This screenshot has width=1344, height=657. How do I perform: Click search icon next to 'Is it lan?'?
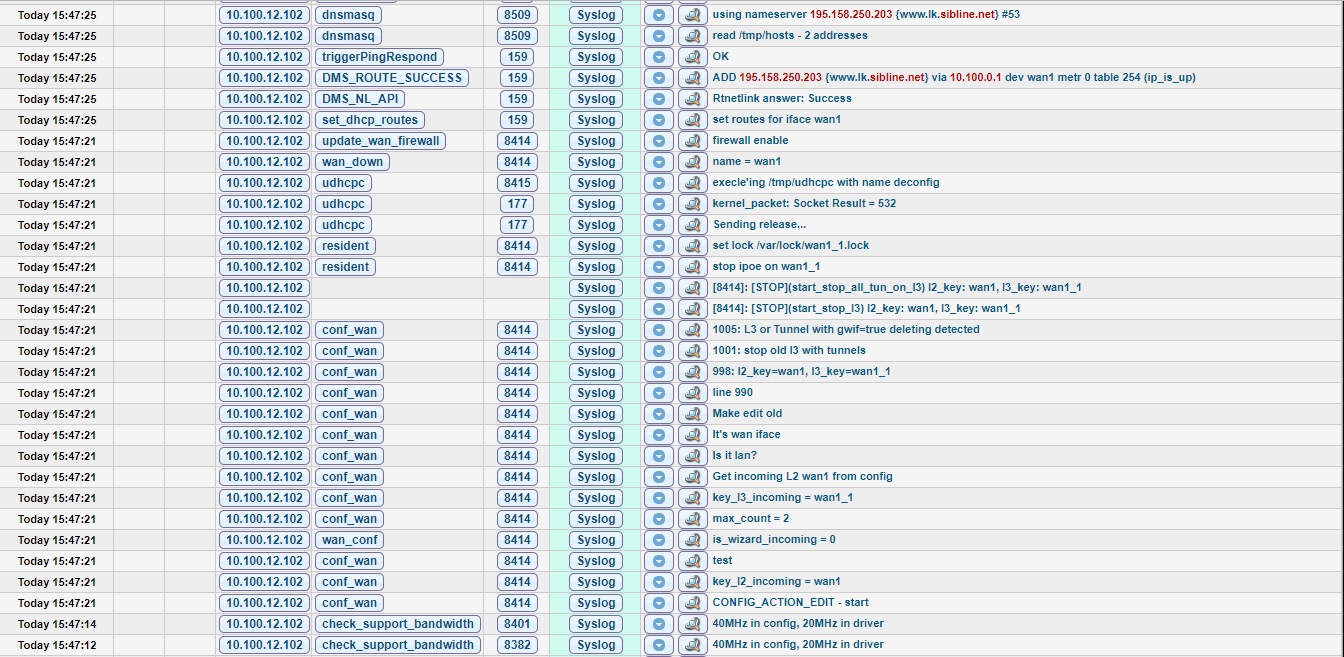(691, 456)
